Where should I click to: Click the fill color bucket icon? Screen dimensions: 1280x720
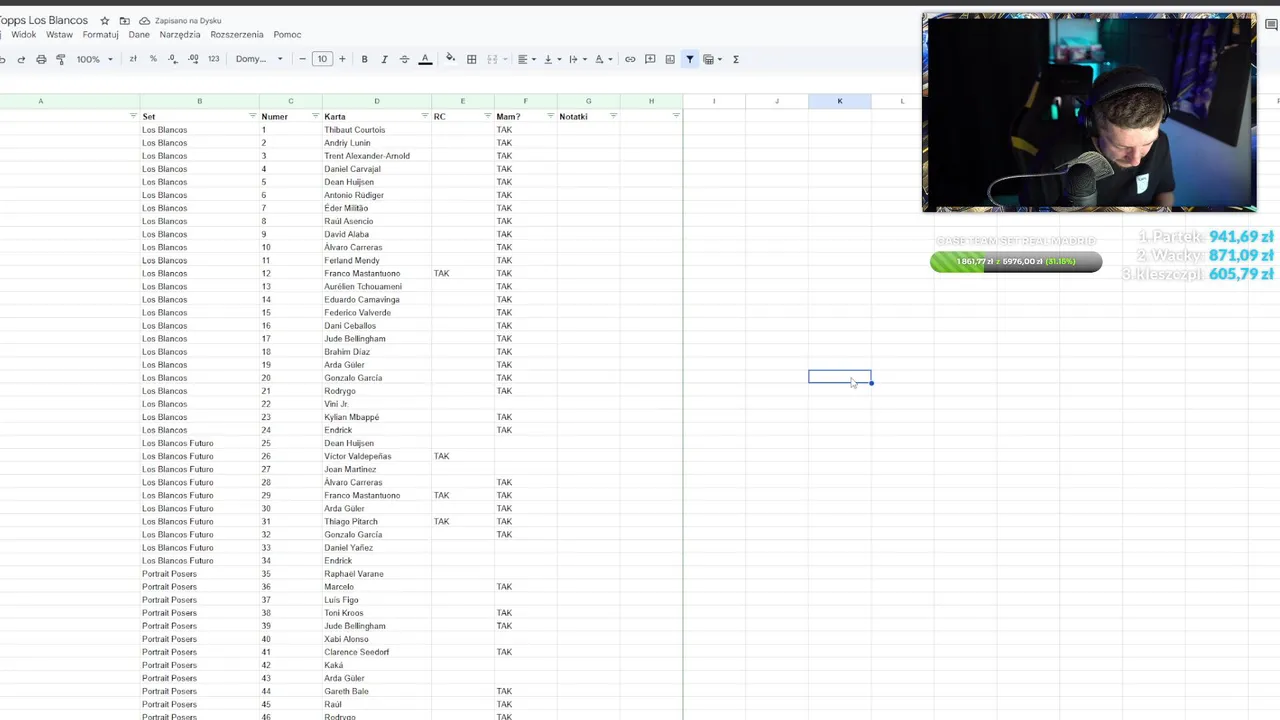450,59
